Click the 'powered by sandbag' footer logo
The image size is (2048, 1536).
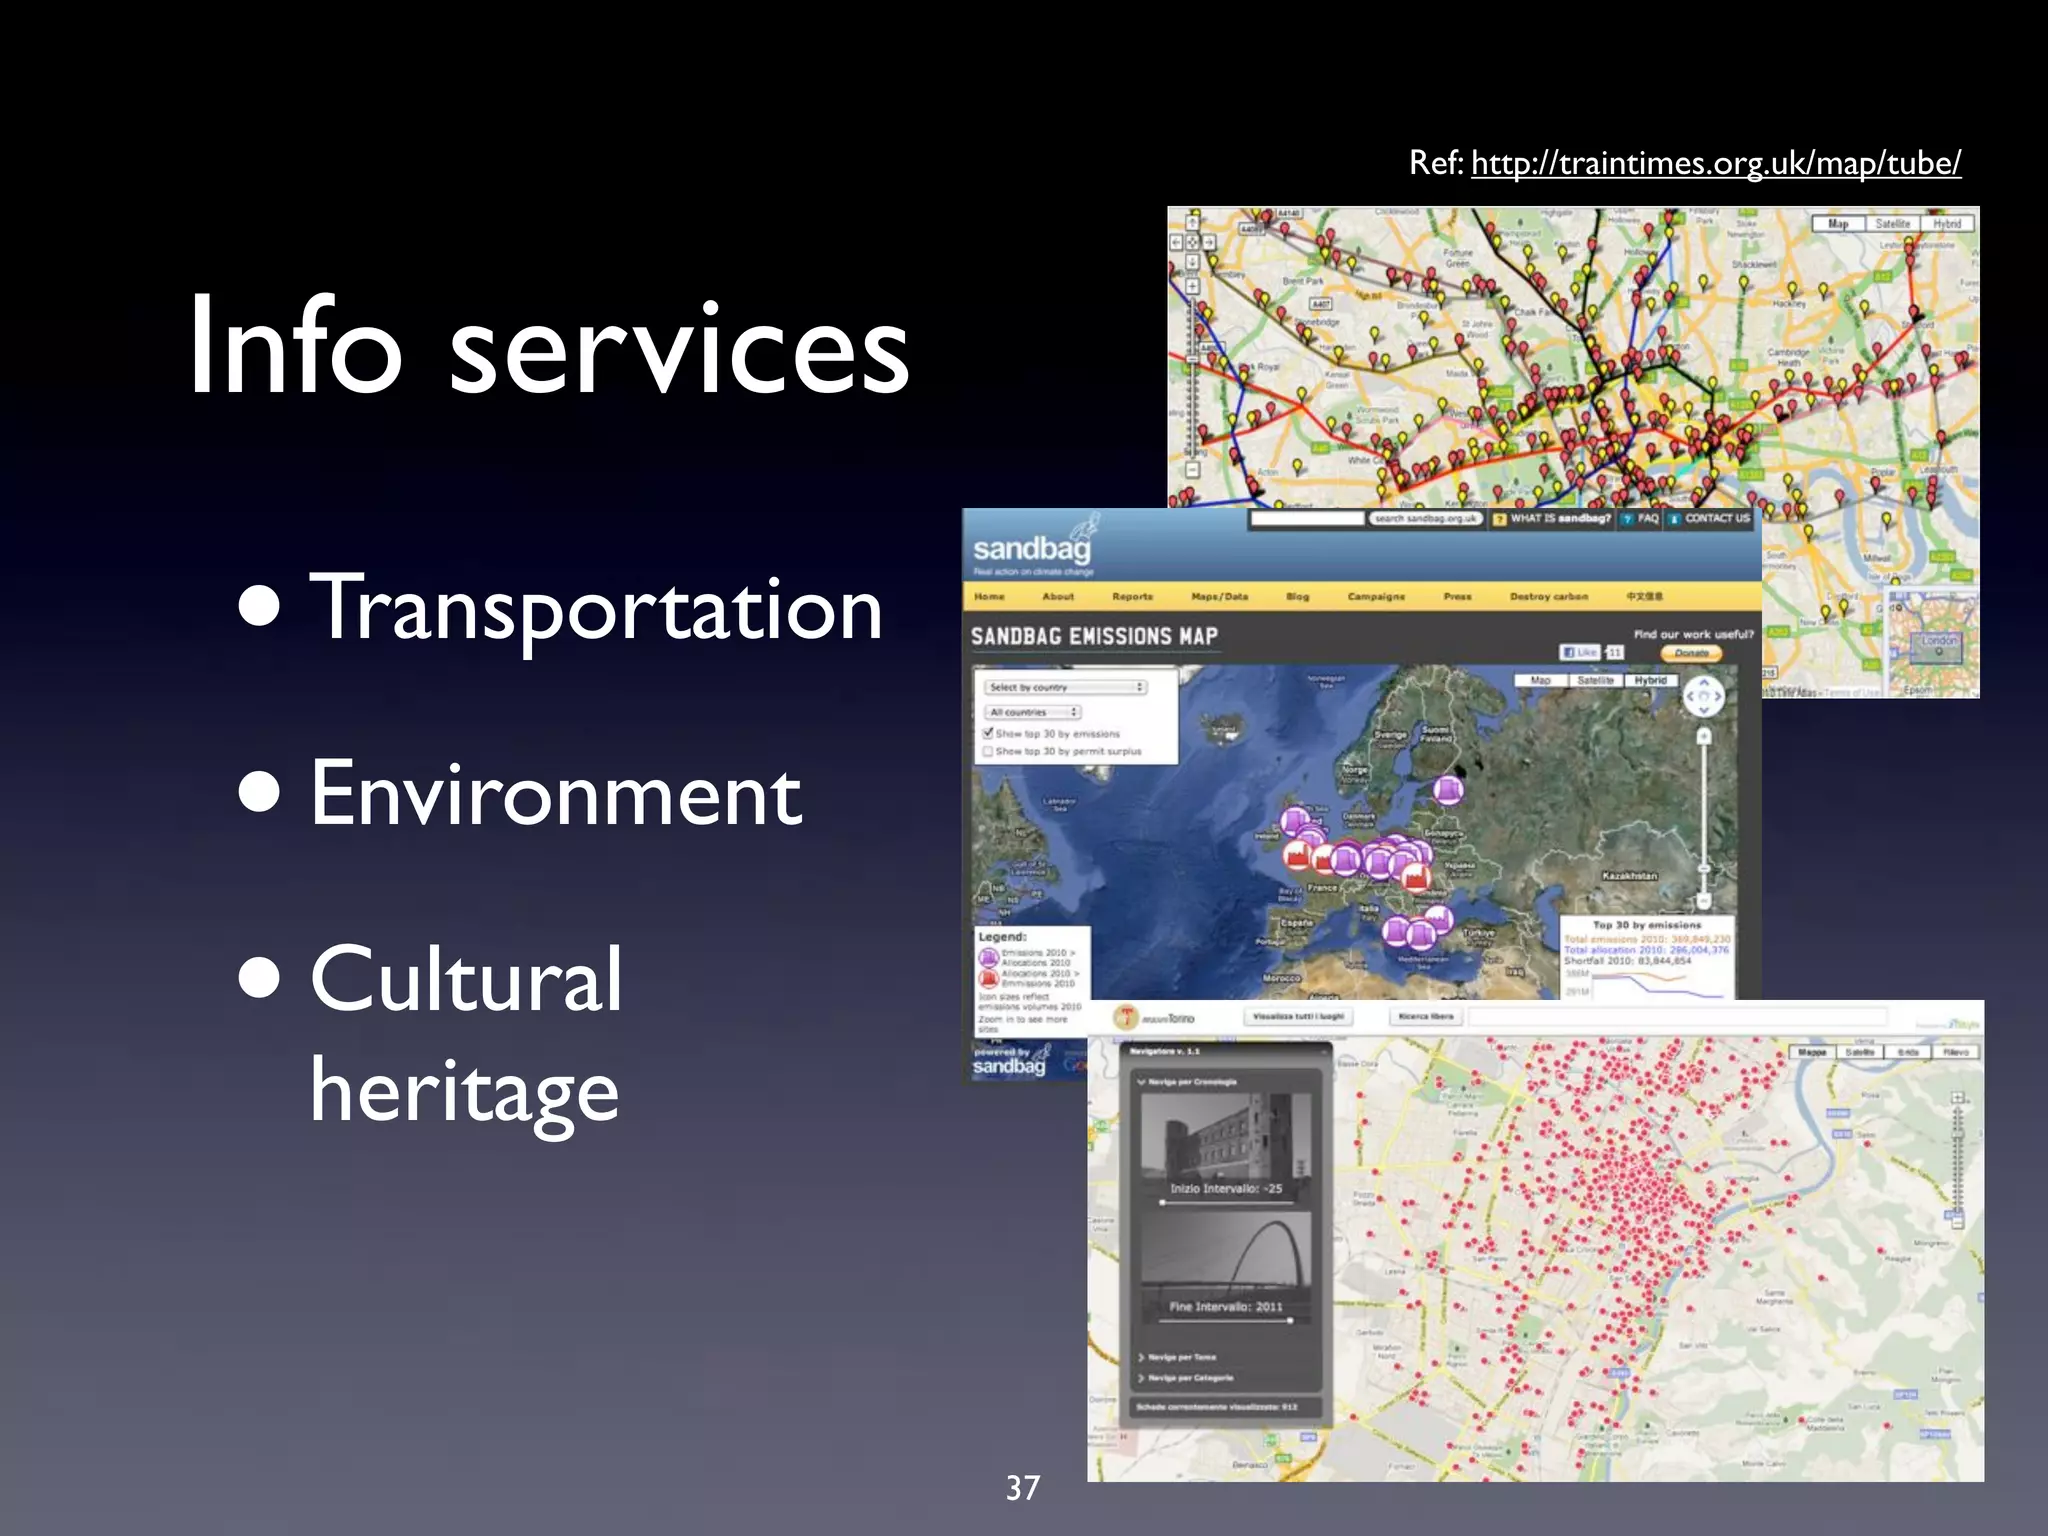[1011, 1060]
